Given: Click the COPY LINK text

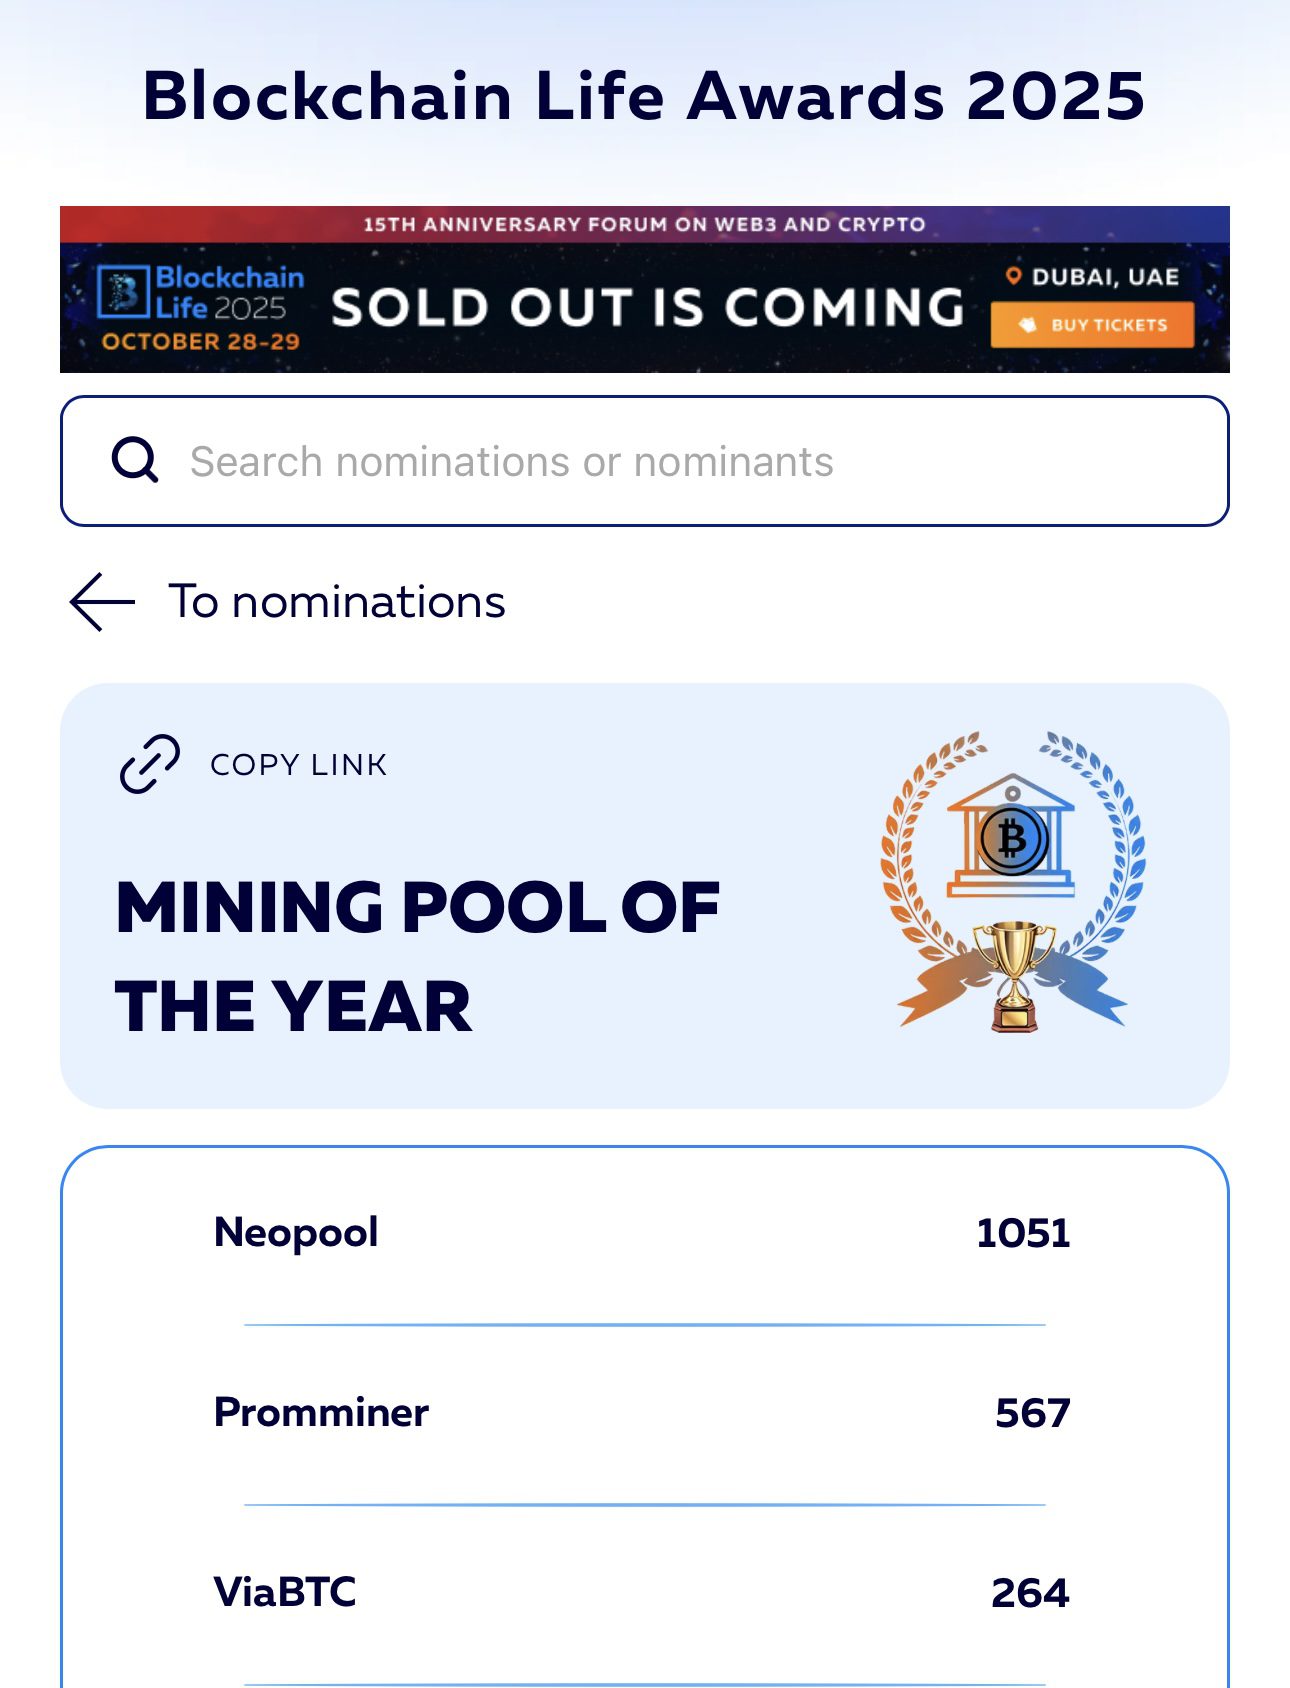Looking at the screenshot, I should point(298,765).
